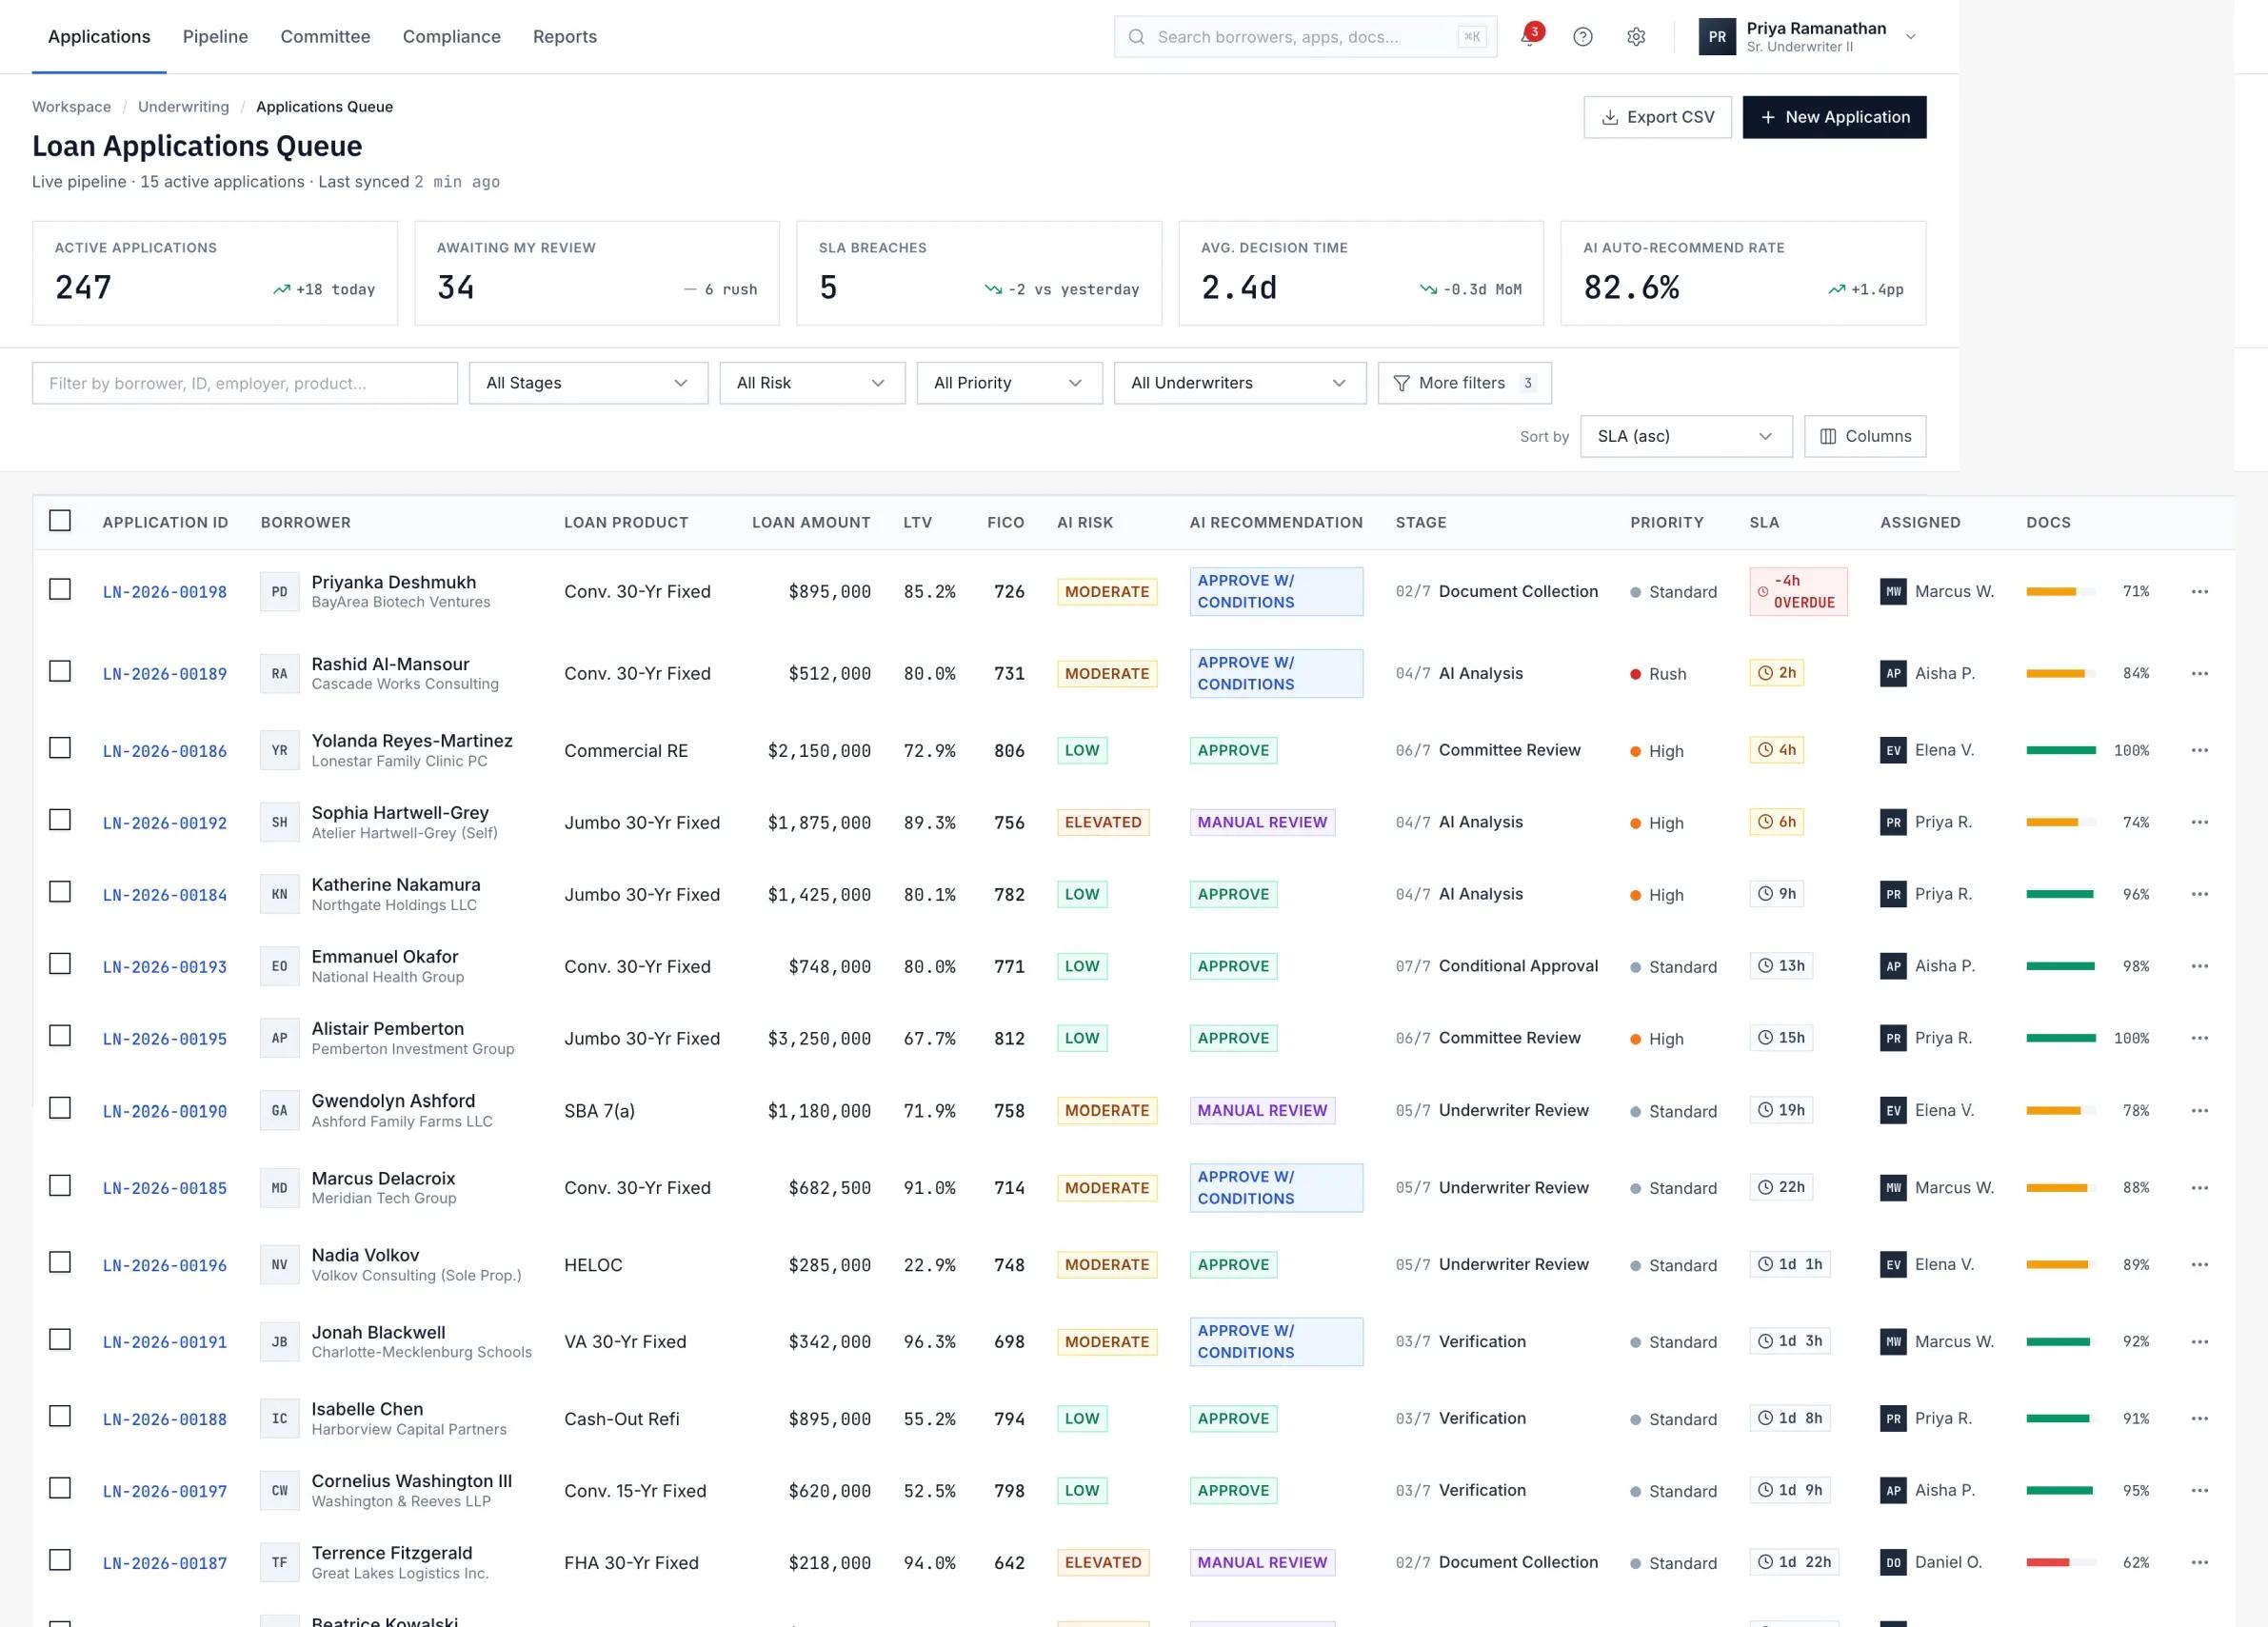
Task: Click Yolanda Reyes-Martinez's 100% docs progress bar
Action: 2060,750
